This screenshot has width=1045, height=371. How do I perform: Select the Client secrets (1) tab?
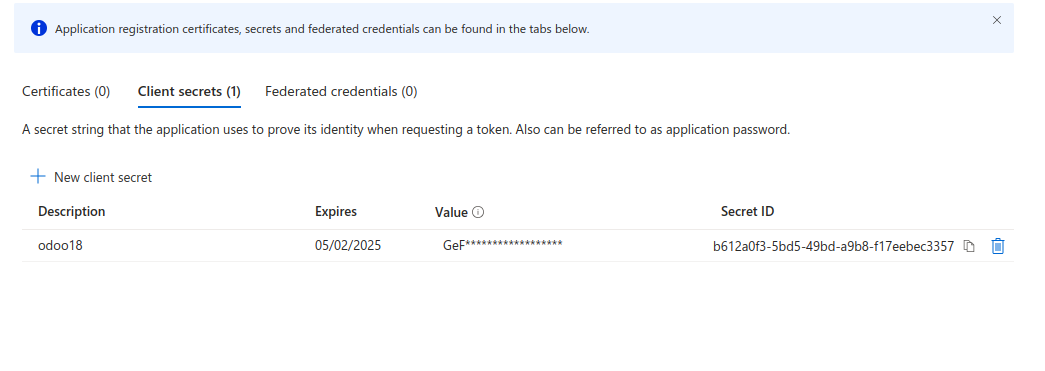189,92
